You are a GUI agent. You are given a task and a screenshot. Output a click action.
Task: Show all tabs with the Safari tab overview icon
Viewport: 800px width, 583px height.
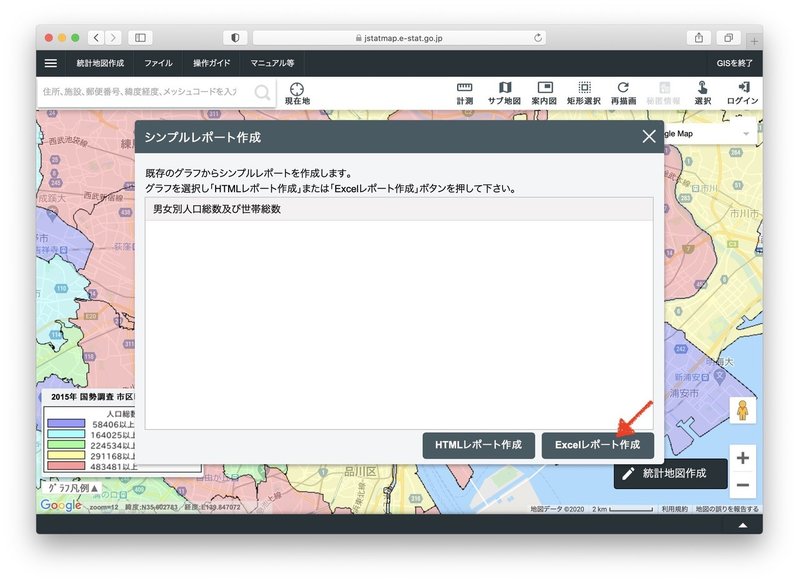tap(729, 38)
